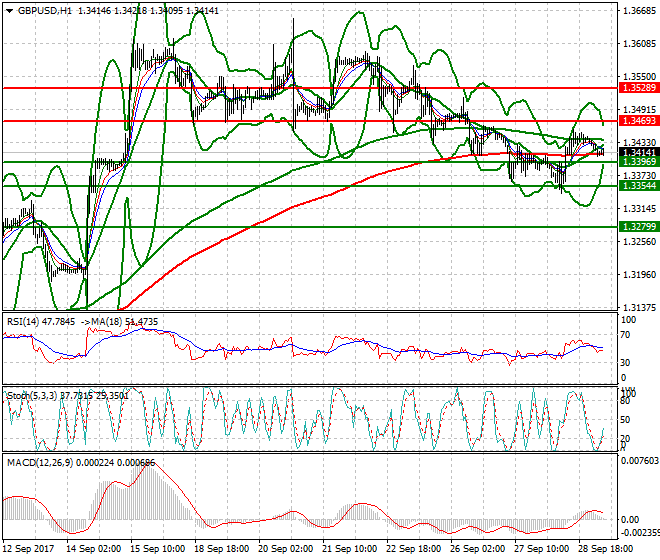Click the 1.35500 price scale value
The height and width of the screenshot is (560, 660).
click(x=639, y=77)
